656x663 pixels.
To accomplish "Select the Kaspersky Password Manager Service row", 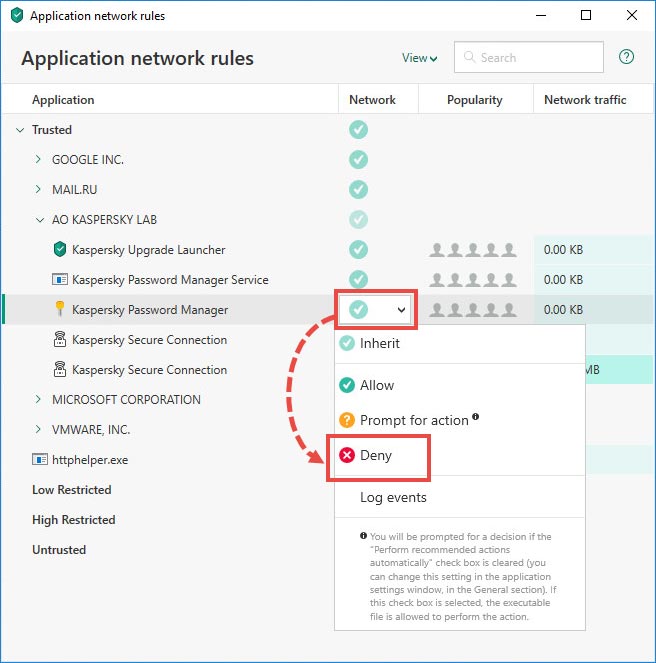I will (x=327, y=279).
